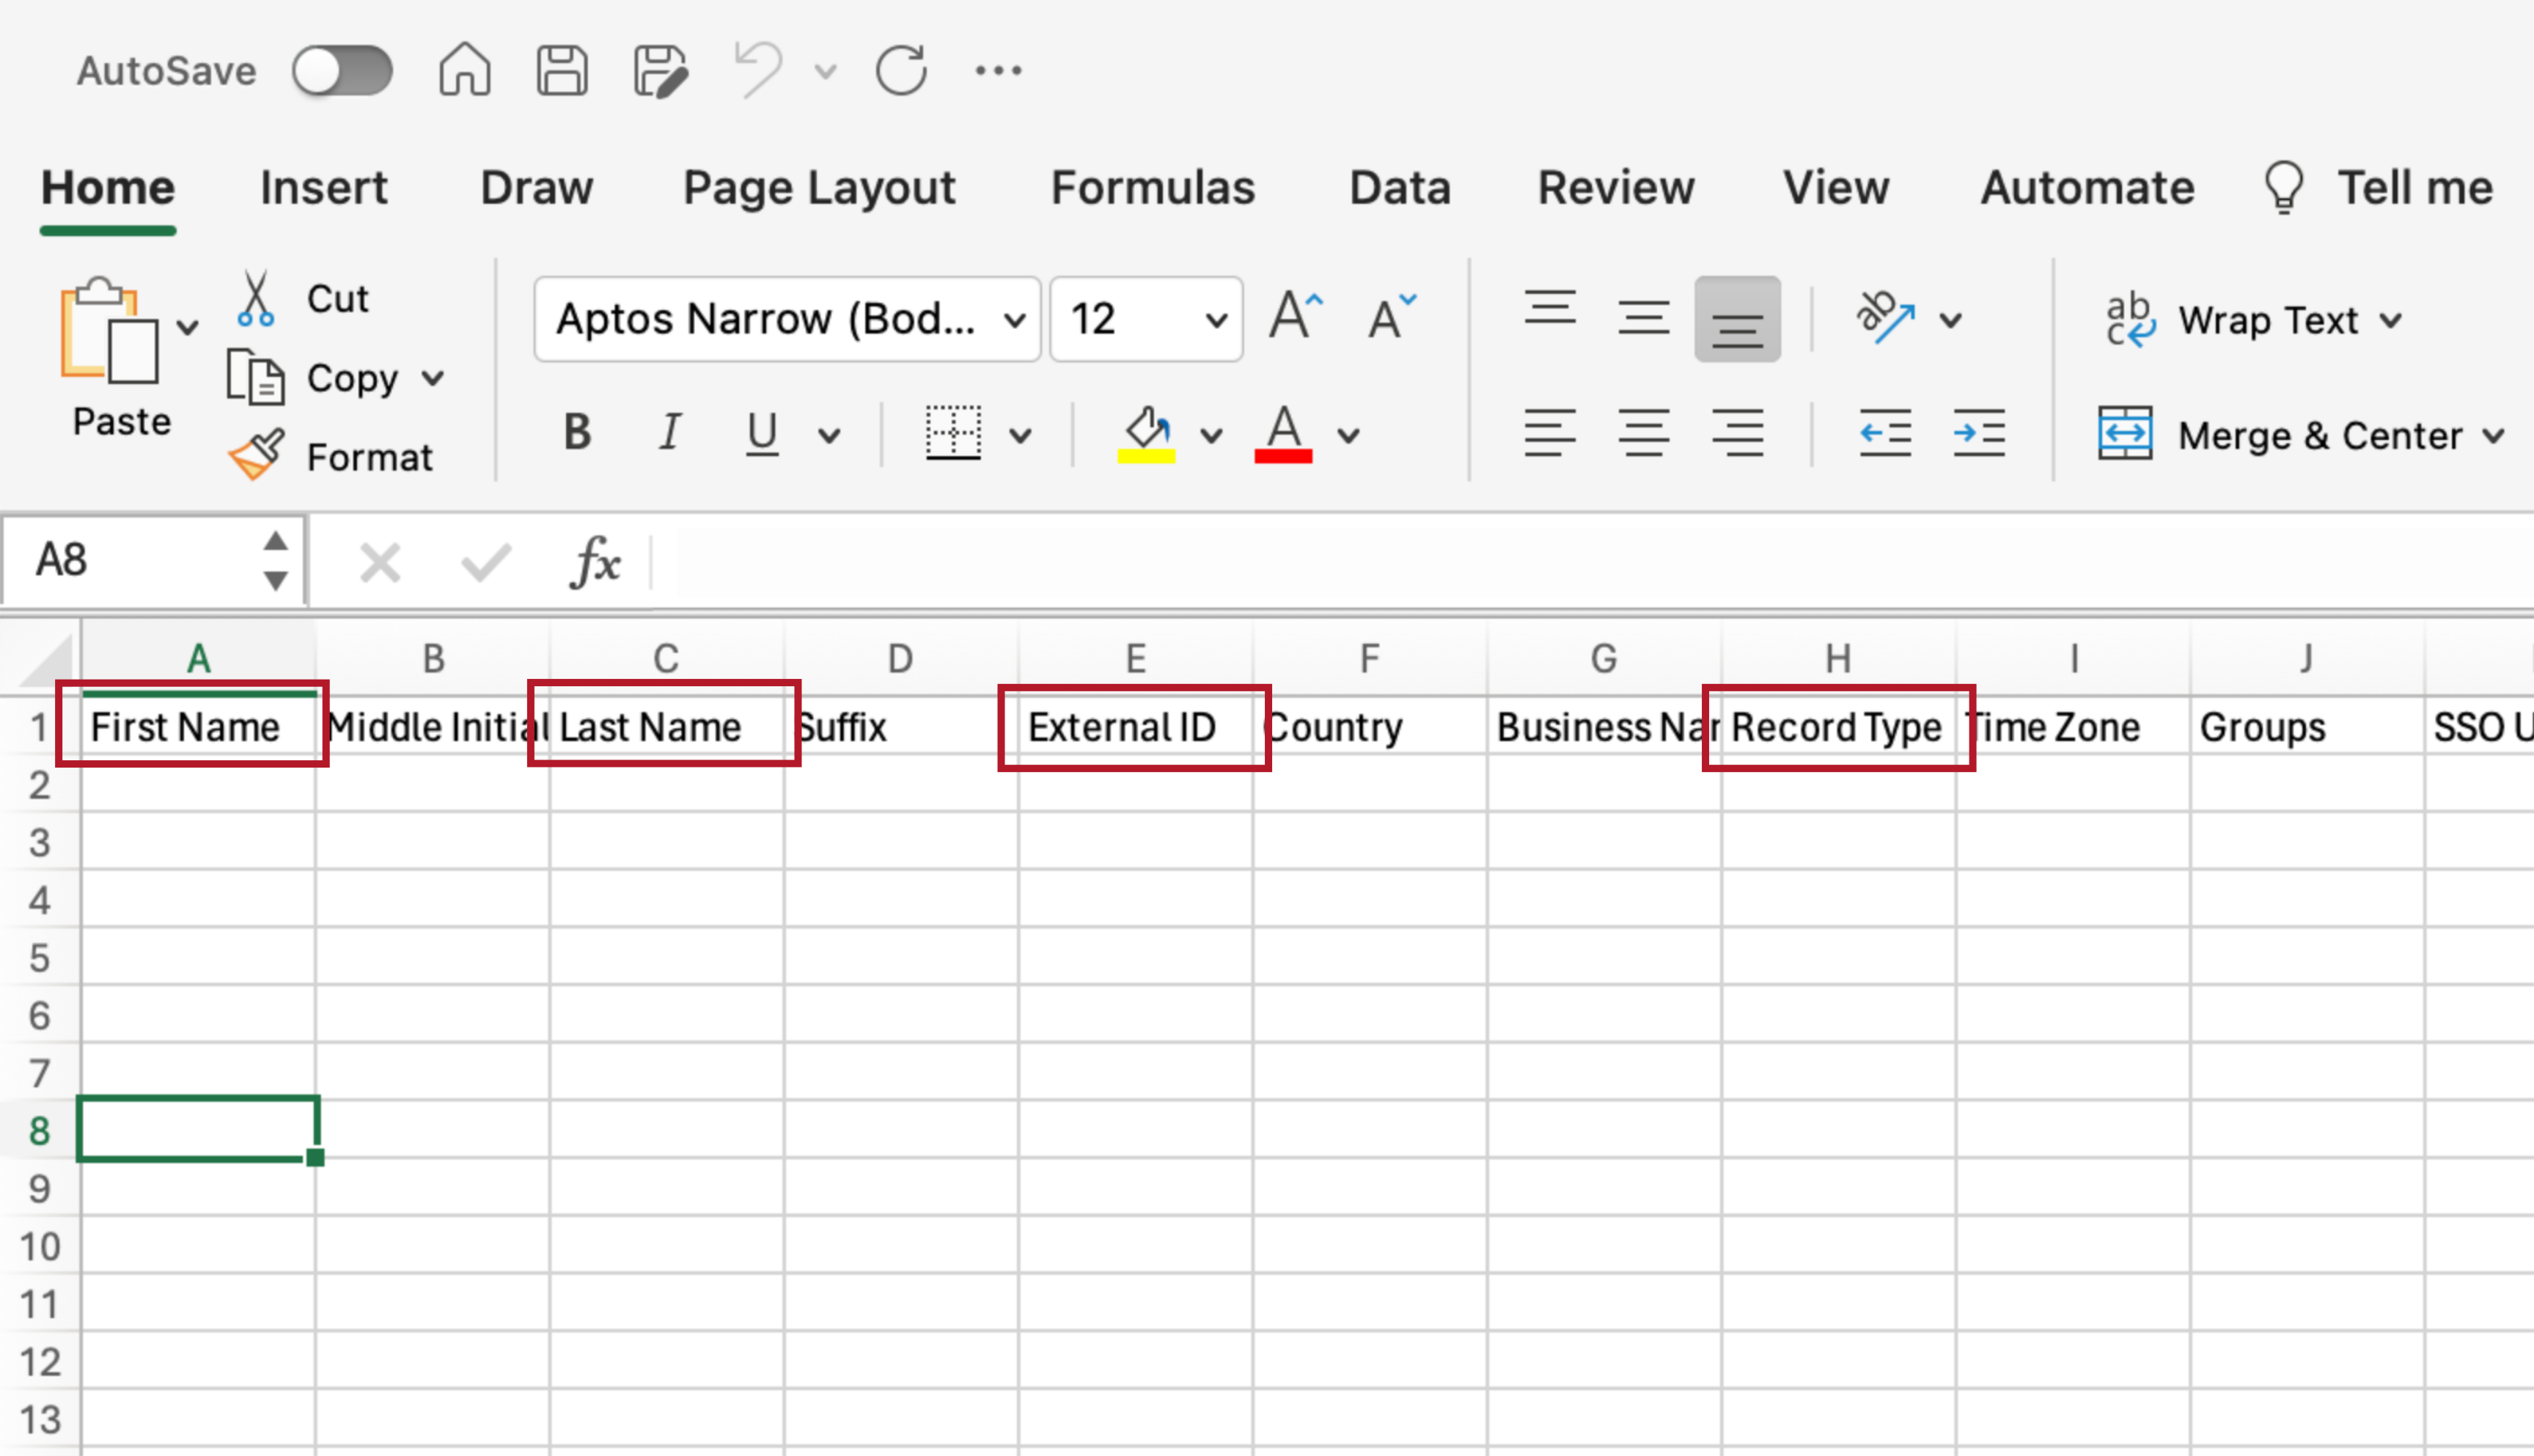The width and height of the screenshot is (2534, 1456).
Task: Apply Bold formatting
Action: pos(576,432)
